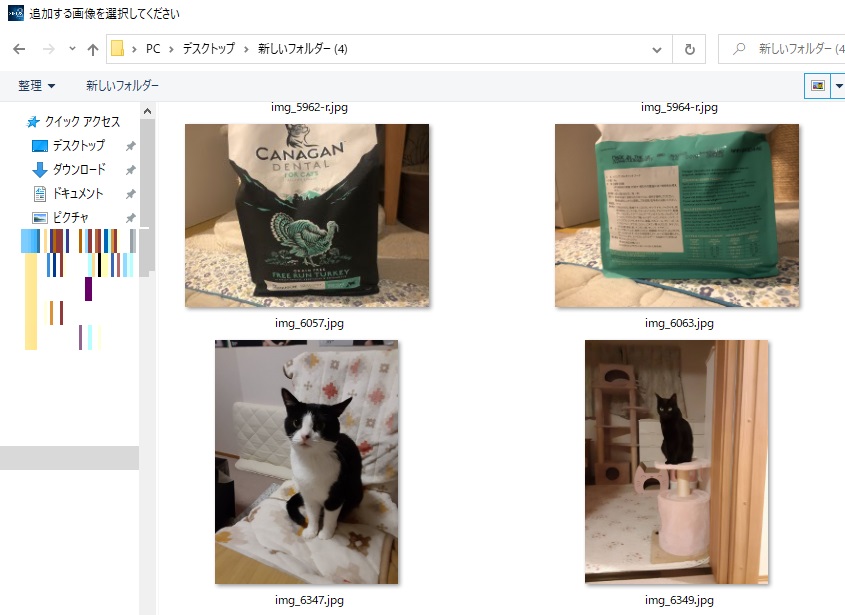Select クイック アクセス in navigation pane
The width and height of the screenshot is (845, 615).
coord(82,122)
